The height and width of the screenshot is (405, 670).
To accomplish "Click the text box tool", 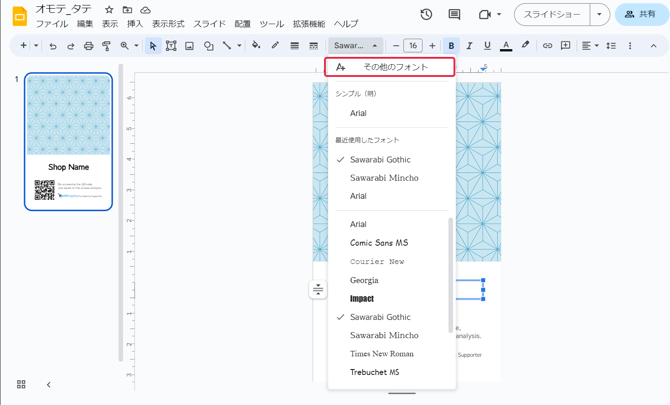I will (171, 46).
